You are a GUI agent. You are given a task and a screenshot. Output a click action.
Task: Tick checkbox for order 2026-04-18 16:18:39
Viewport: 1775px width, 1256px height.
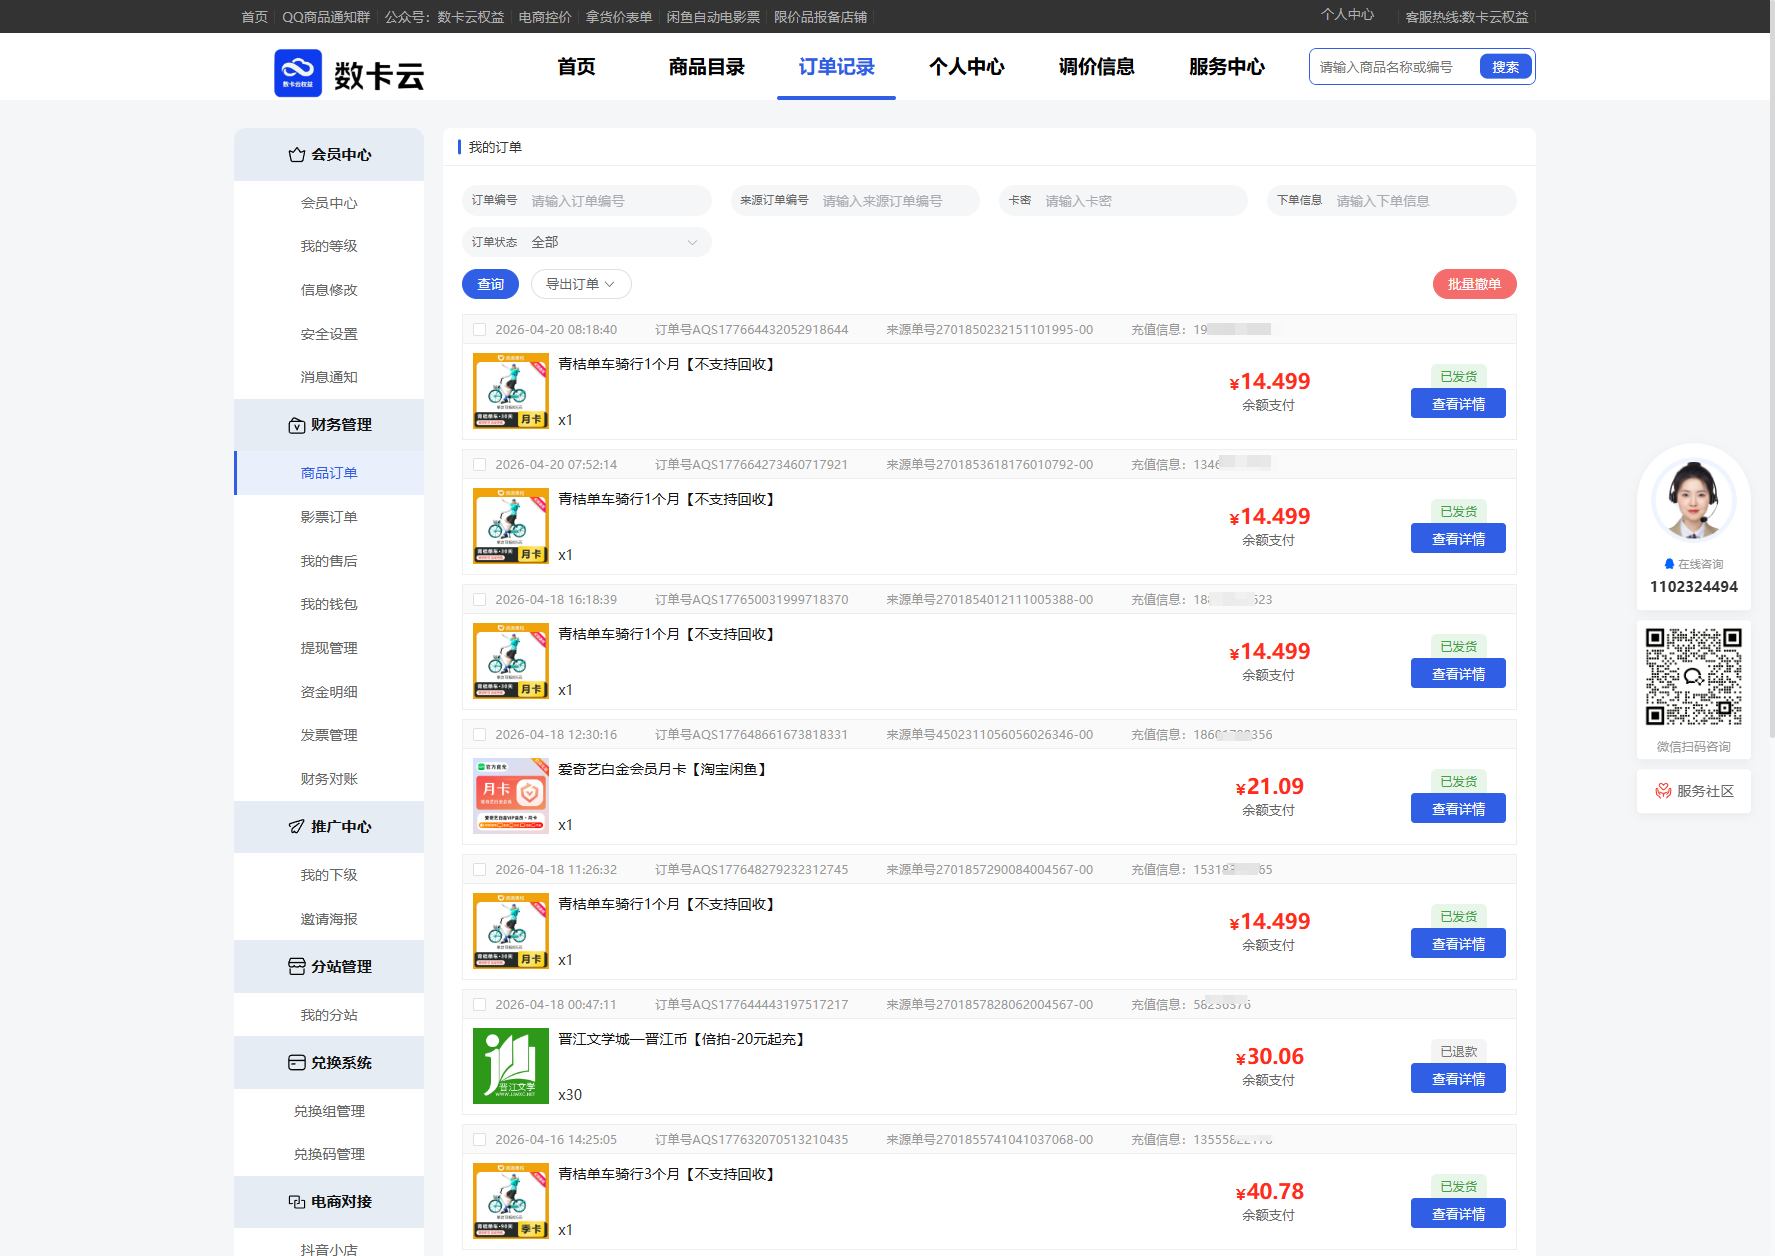pyautogui.click(x=480, y=600)
